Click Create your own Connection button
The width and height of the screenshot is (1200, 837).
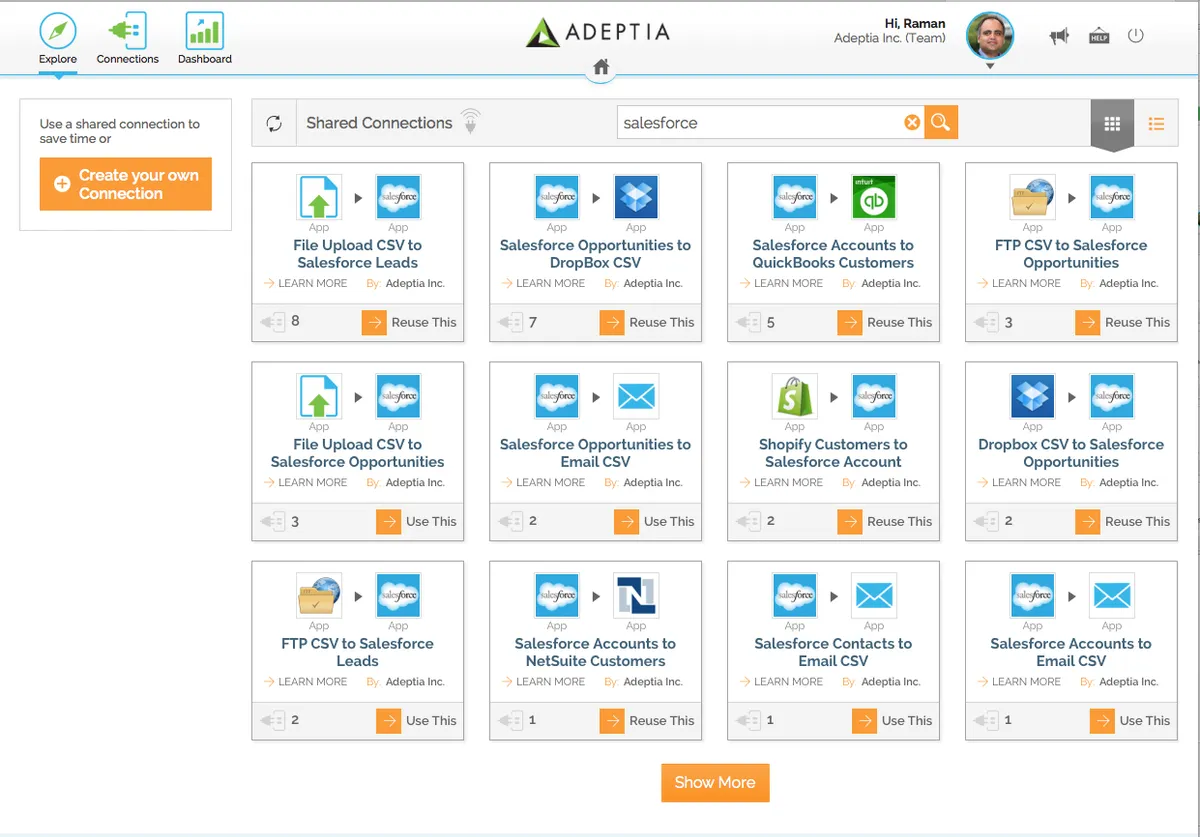(126, 184)
